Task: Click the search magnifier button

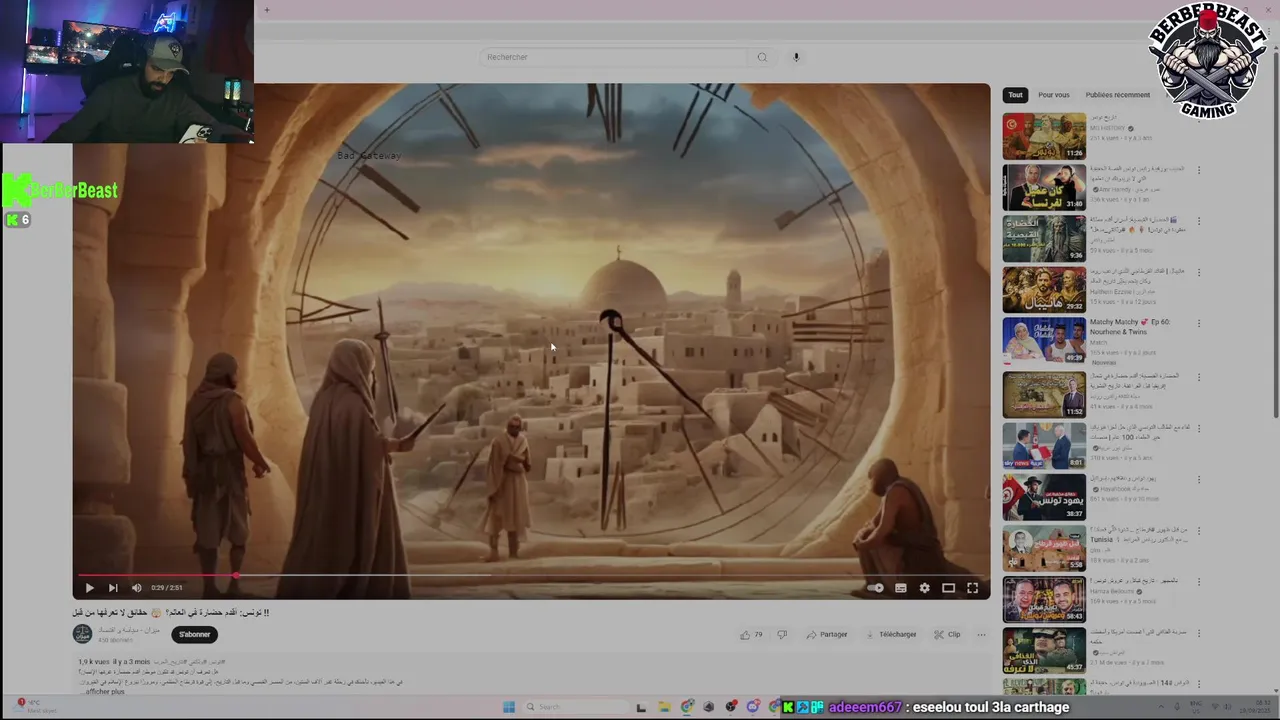Action: coord(762,57)
